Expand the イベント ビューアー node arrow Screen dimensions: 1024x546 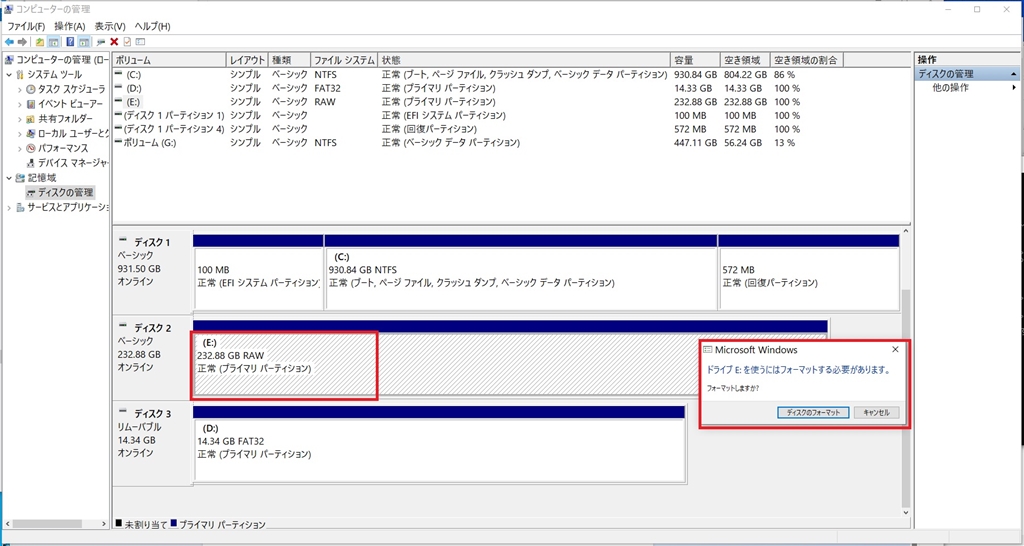pyautogui.click(x=20, y=104)
